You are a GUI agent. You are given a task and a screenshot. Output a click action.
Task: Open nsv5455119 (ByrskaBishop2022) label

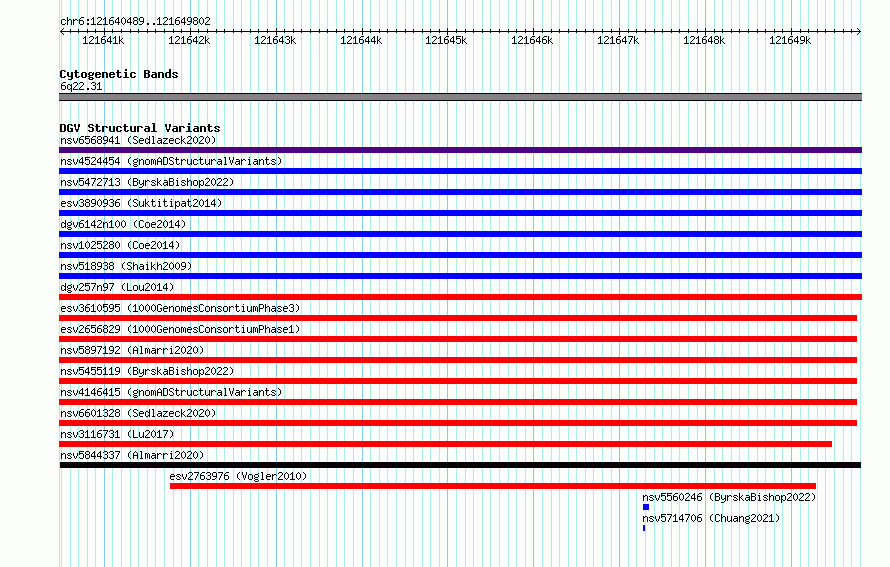(147, 371)
